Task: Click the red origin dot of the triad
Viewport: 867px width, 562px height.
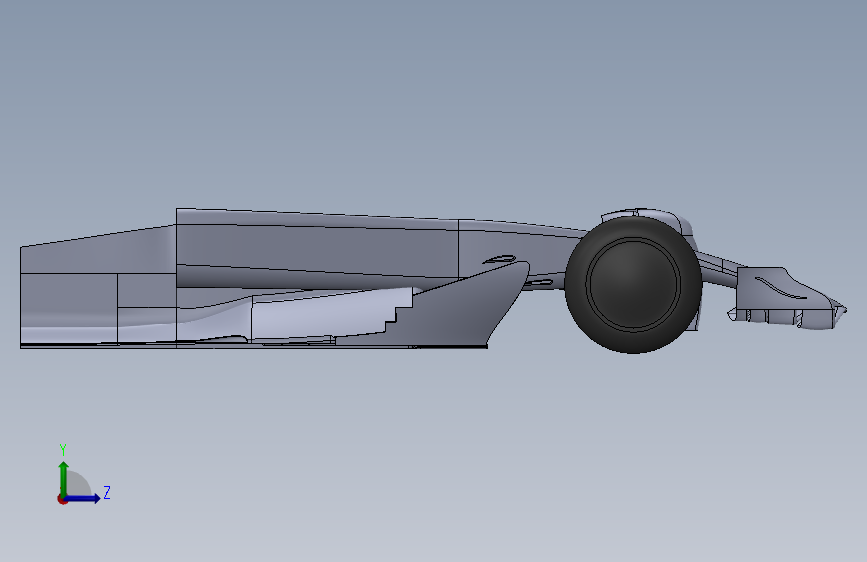Action: 62,499
